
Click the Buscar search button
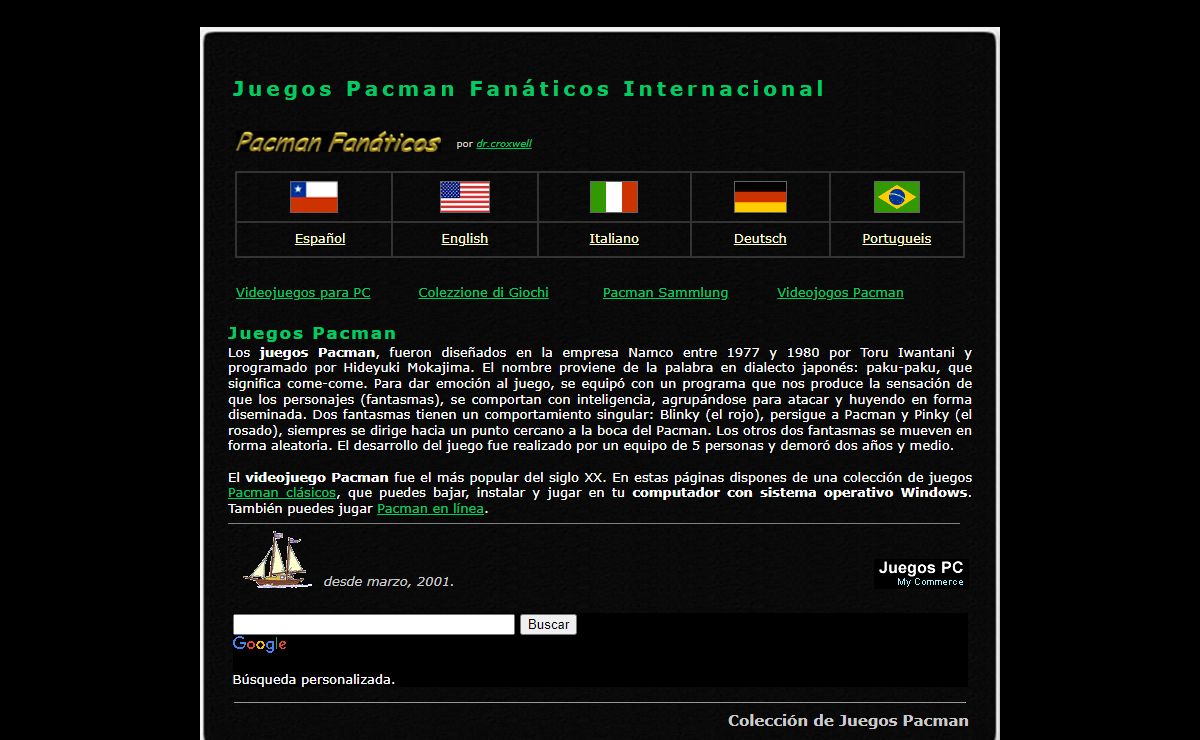click(548, 624)
